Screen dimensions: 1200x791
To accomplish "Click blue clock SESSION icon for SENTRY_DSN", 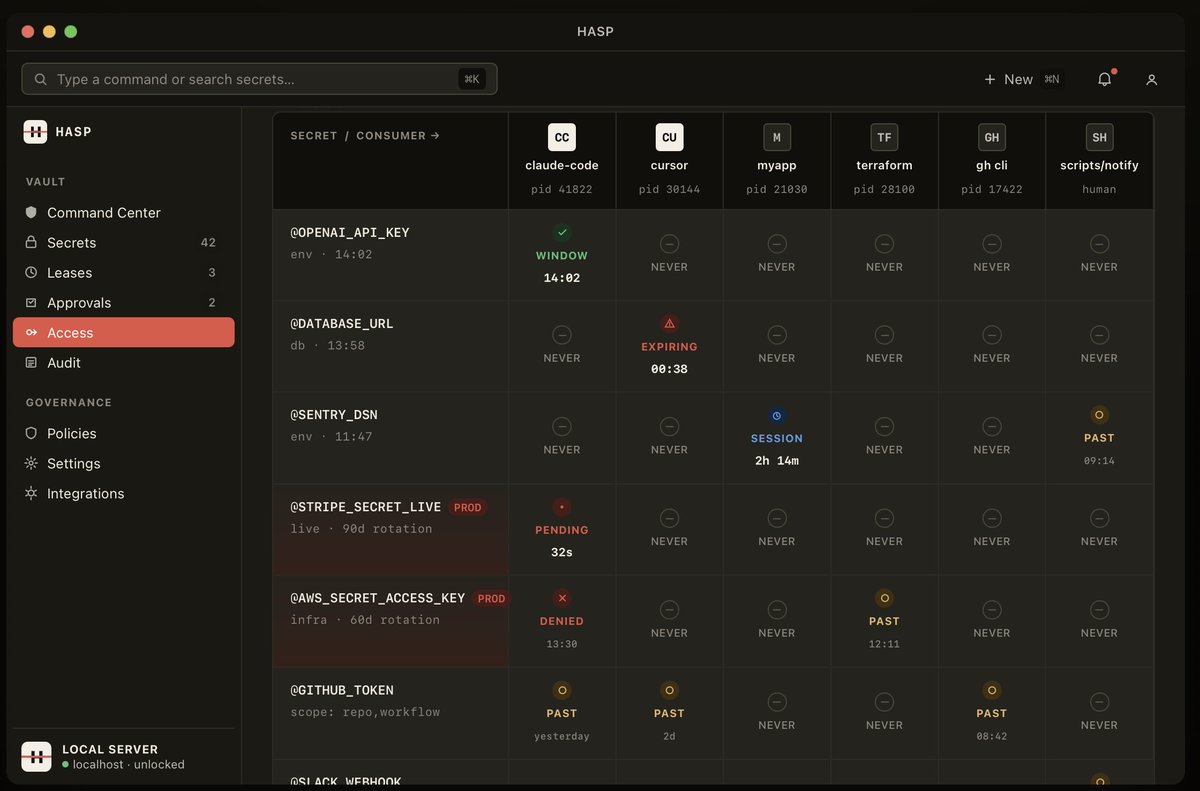I will click(x=777, y=415).
